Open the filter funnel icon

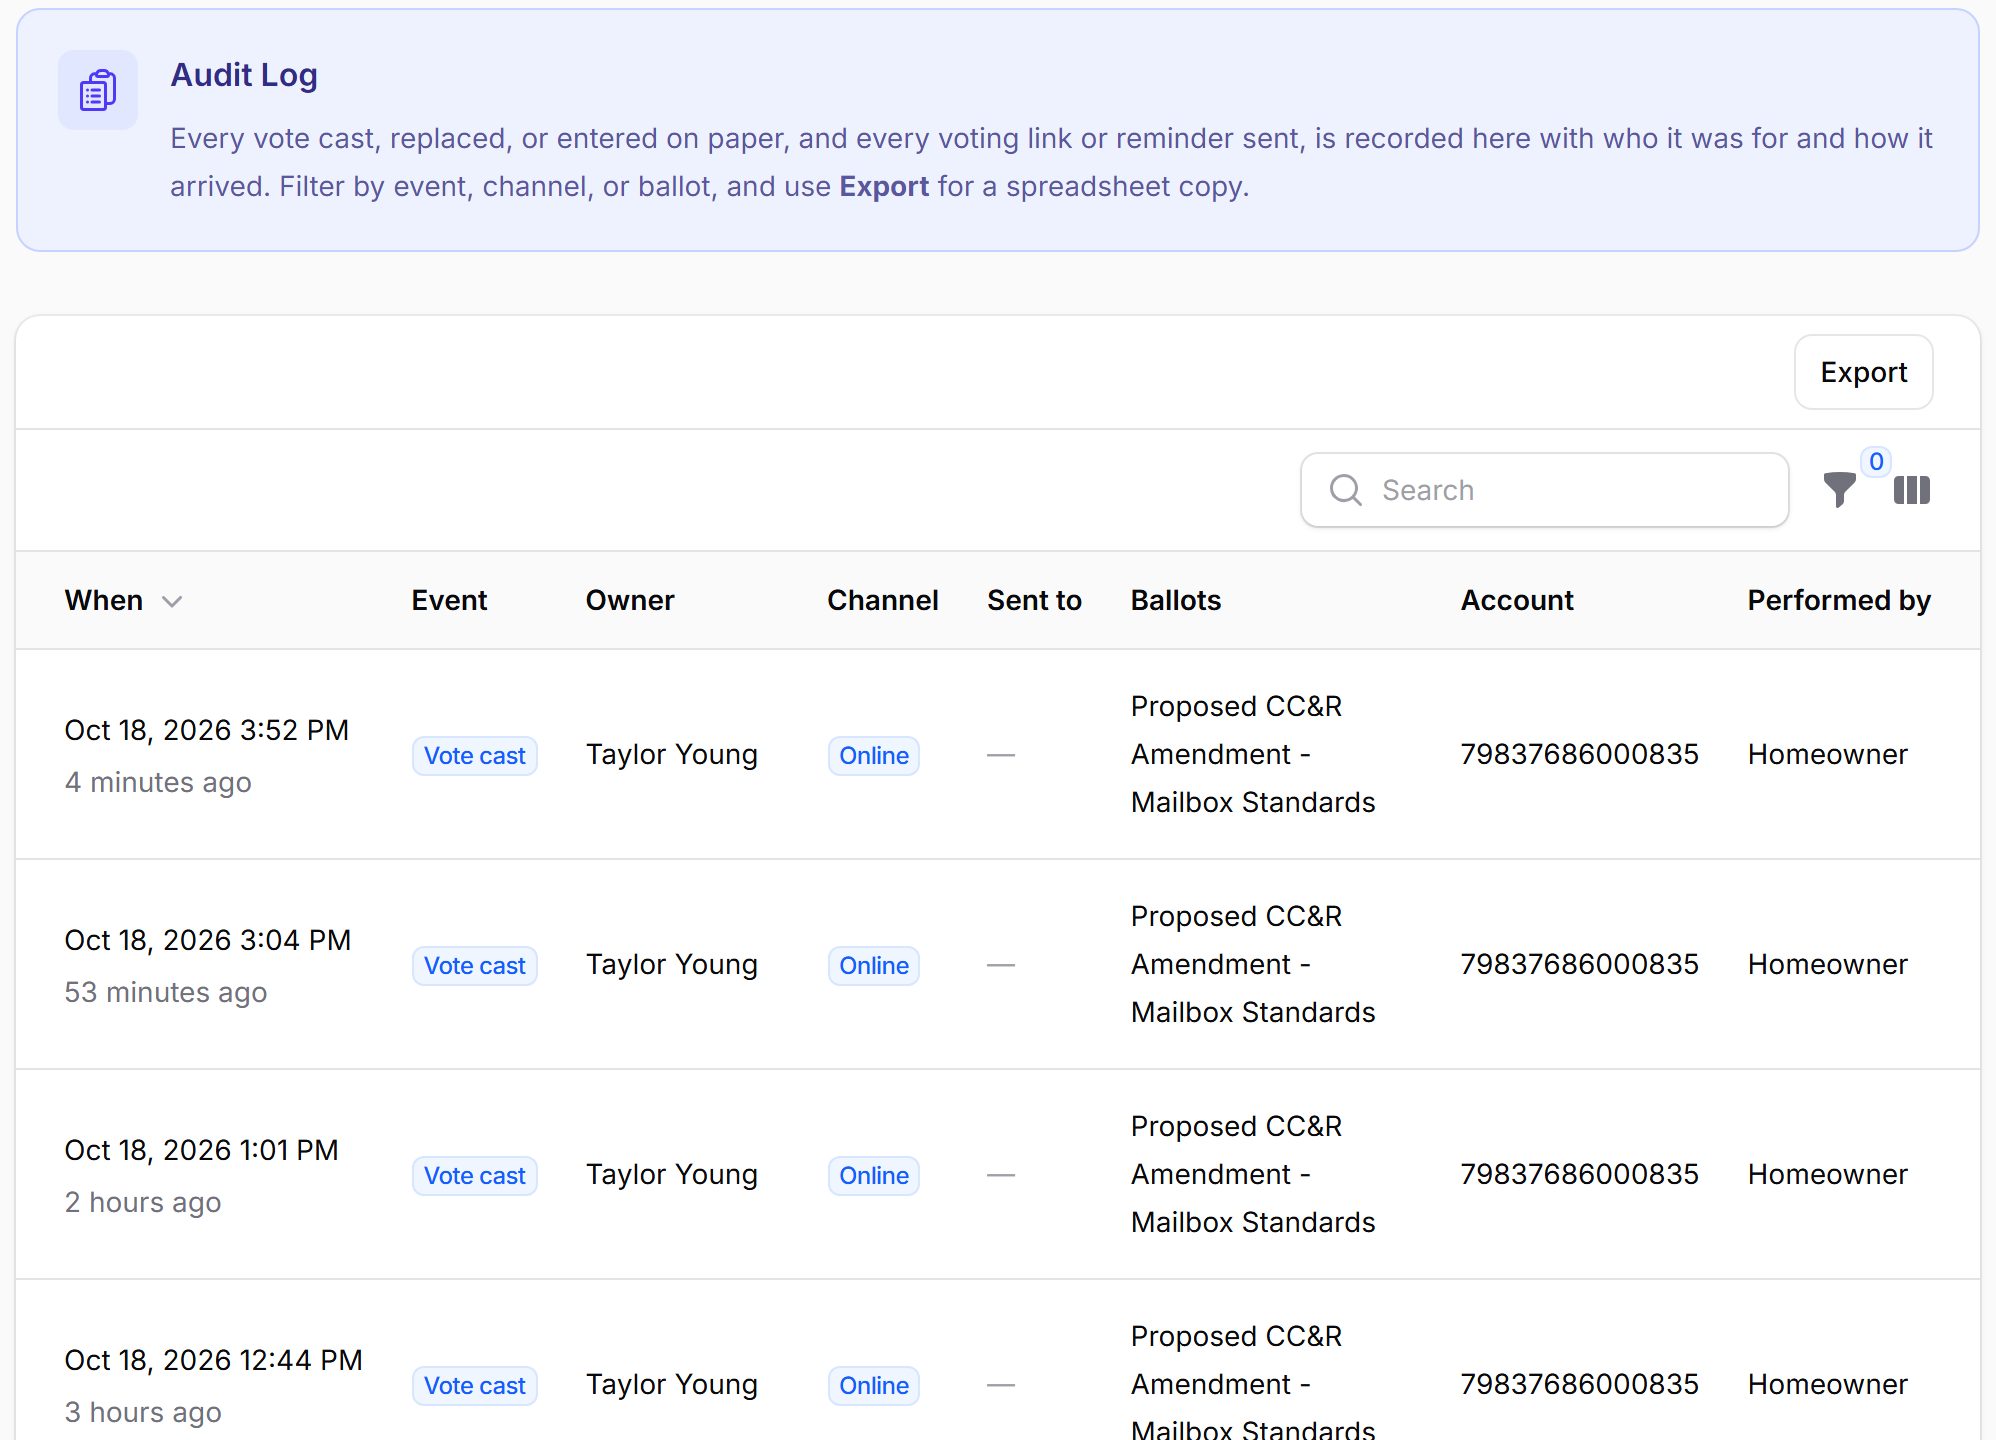1839,490
